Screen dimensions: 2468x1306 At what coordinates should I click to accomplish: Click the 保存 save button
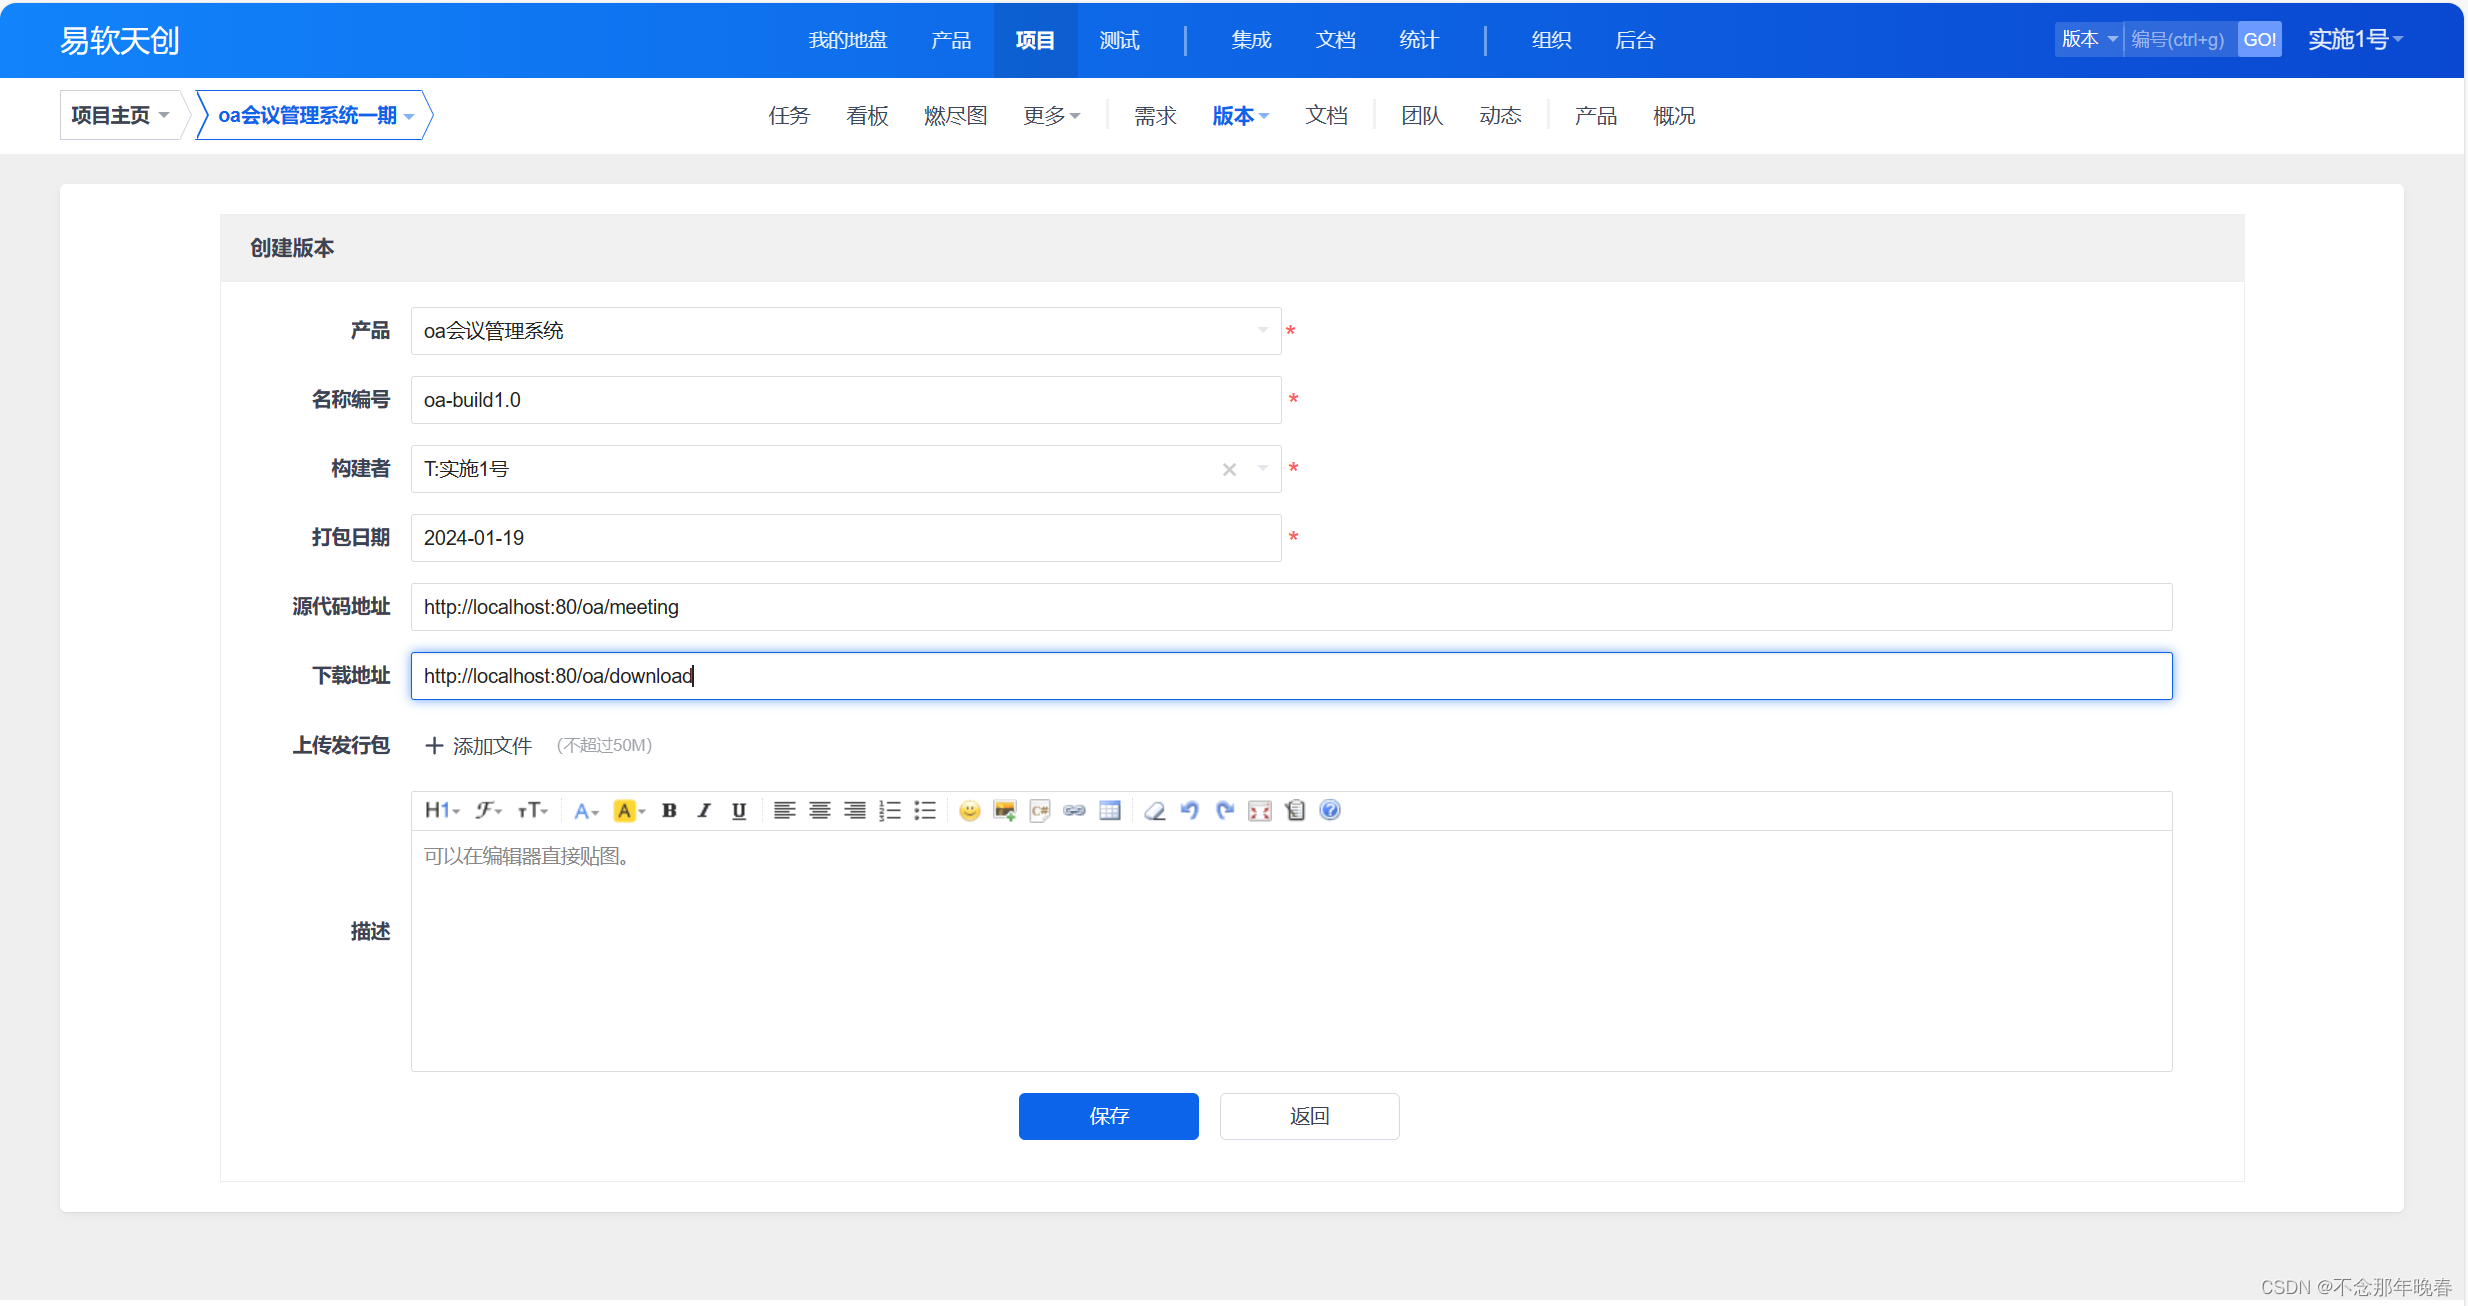pyautogui.click(x=1108, y=1116)
